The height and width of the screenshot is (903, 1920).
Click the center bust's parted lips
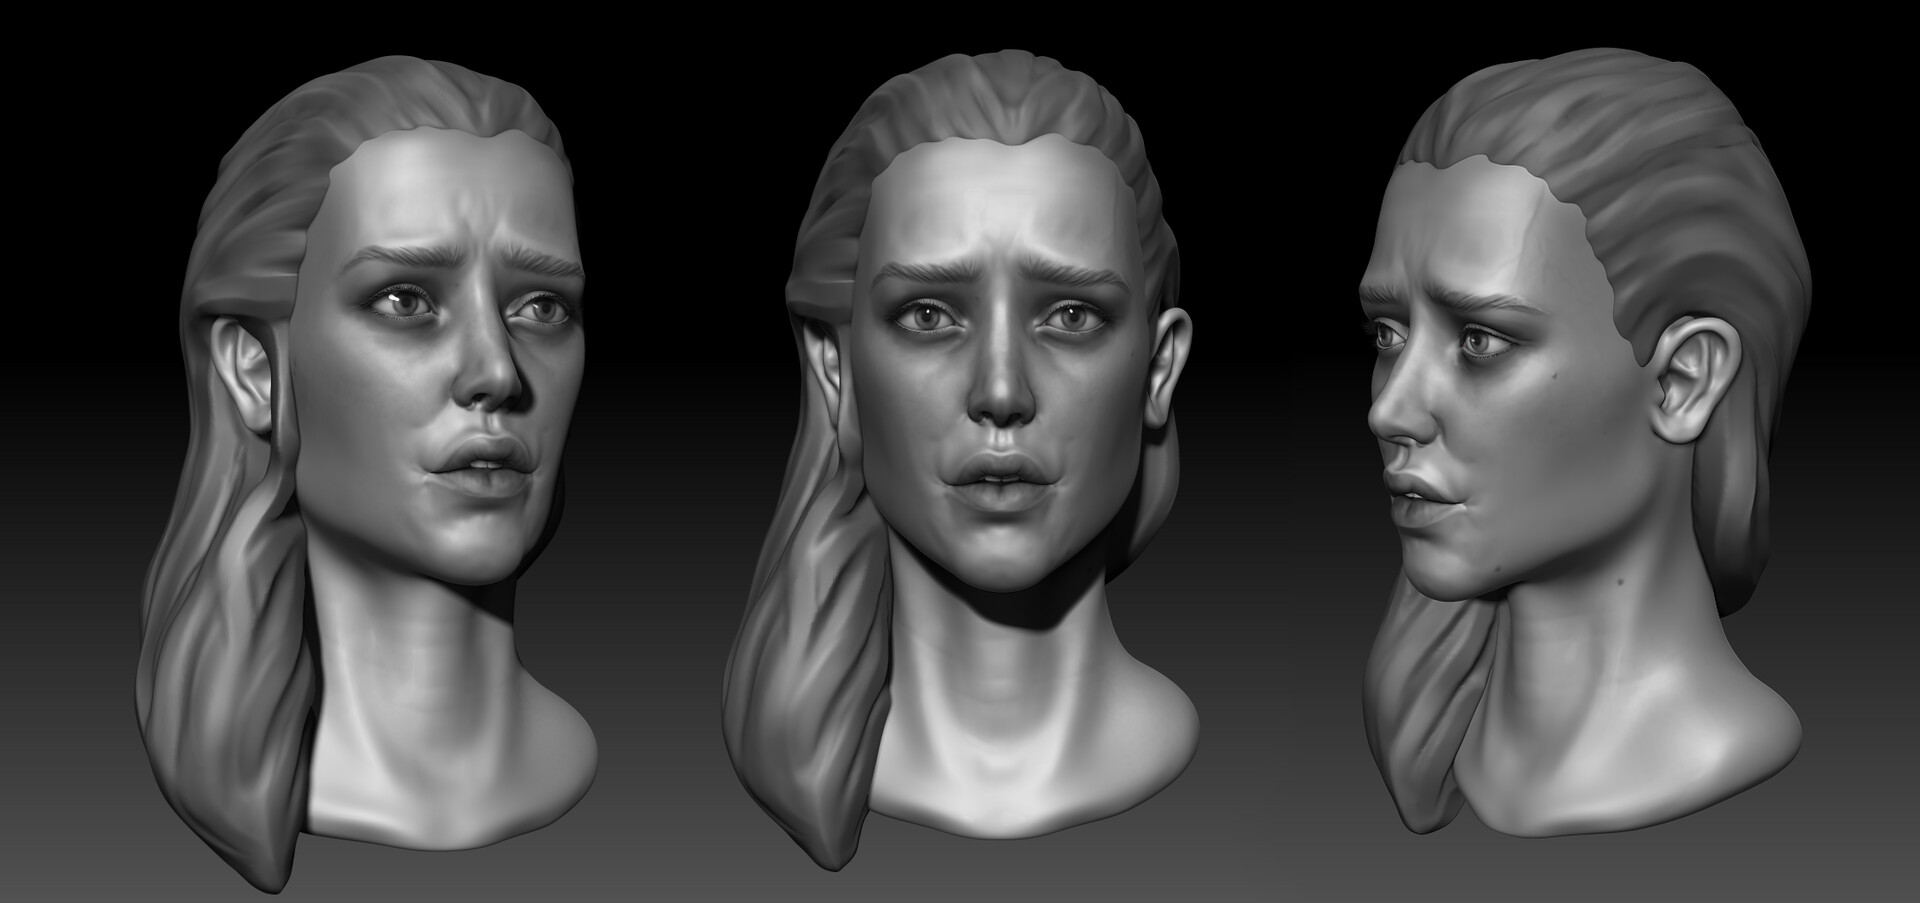point(992,471)
